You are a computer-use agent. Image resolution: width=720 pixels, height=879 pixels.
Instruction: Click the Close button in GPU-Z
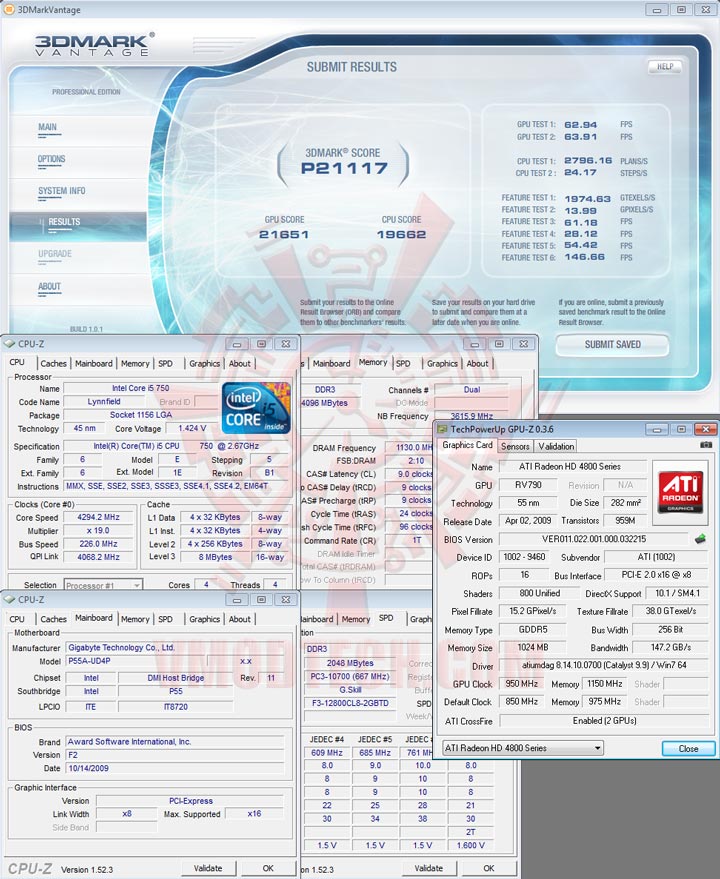coord(688,748)
